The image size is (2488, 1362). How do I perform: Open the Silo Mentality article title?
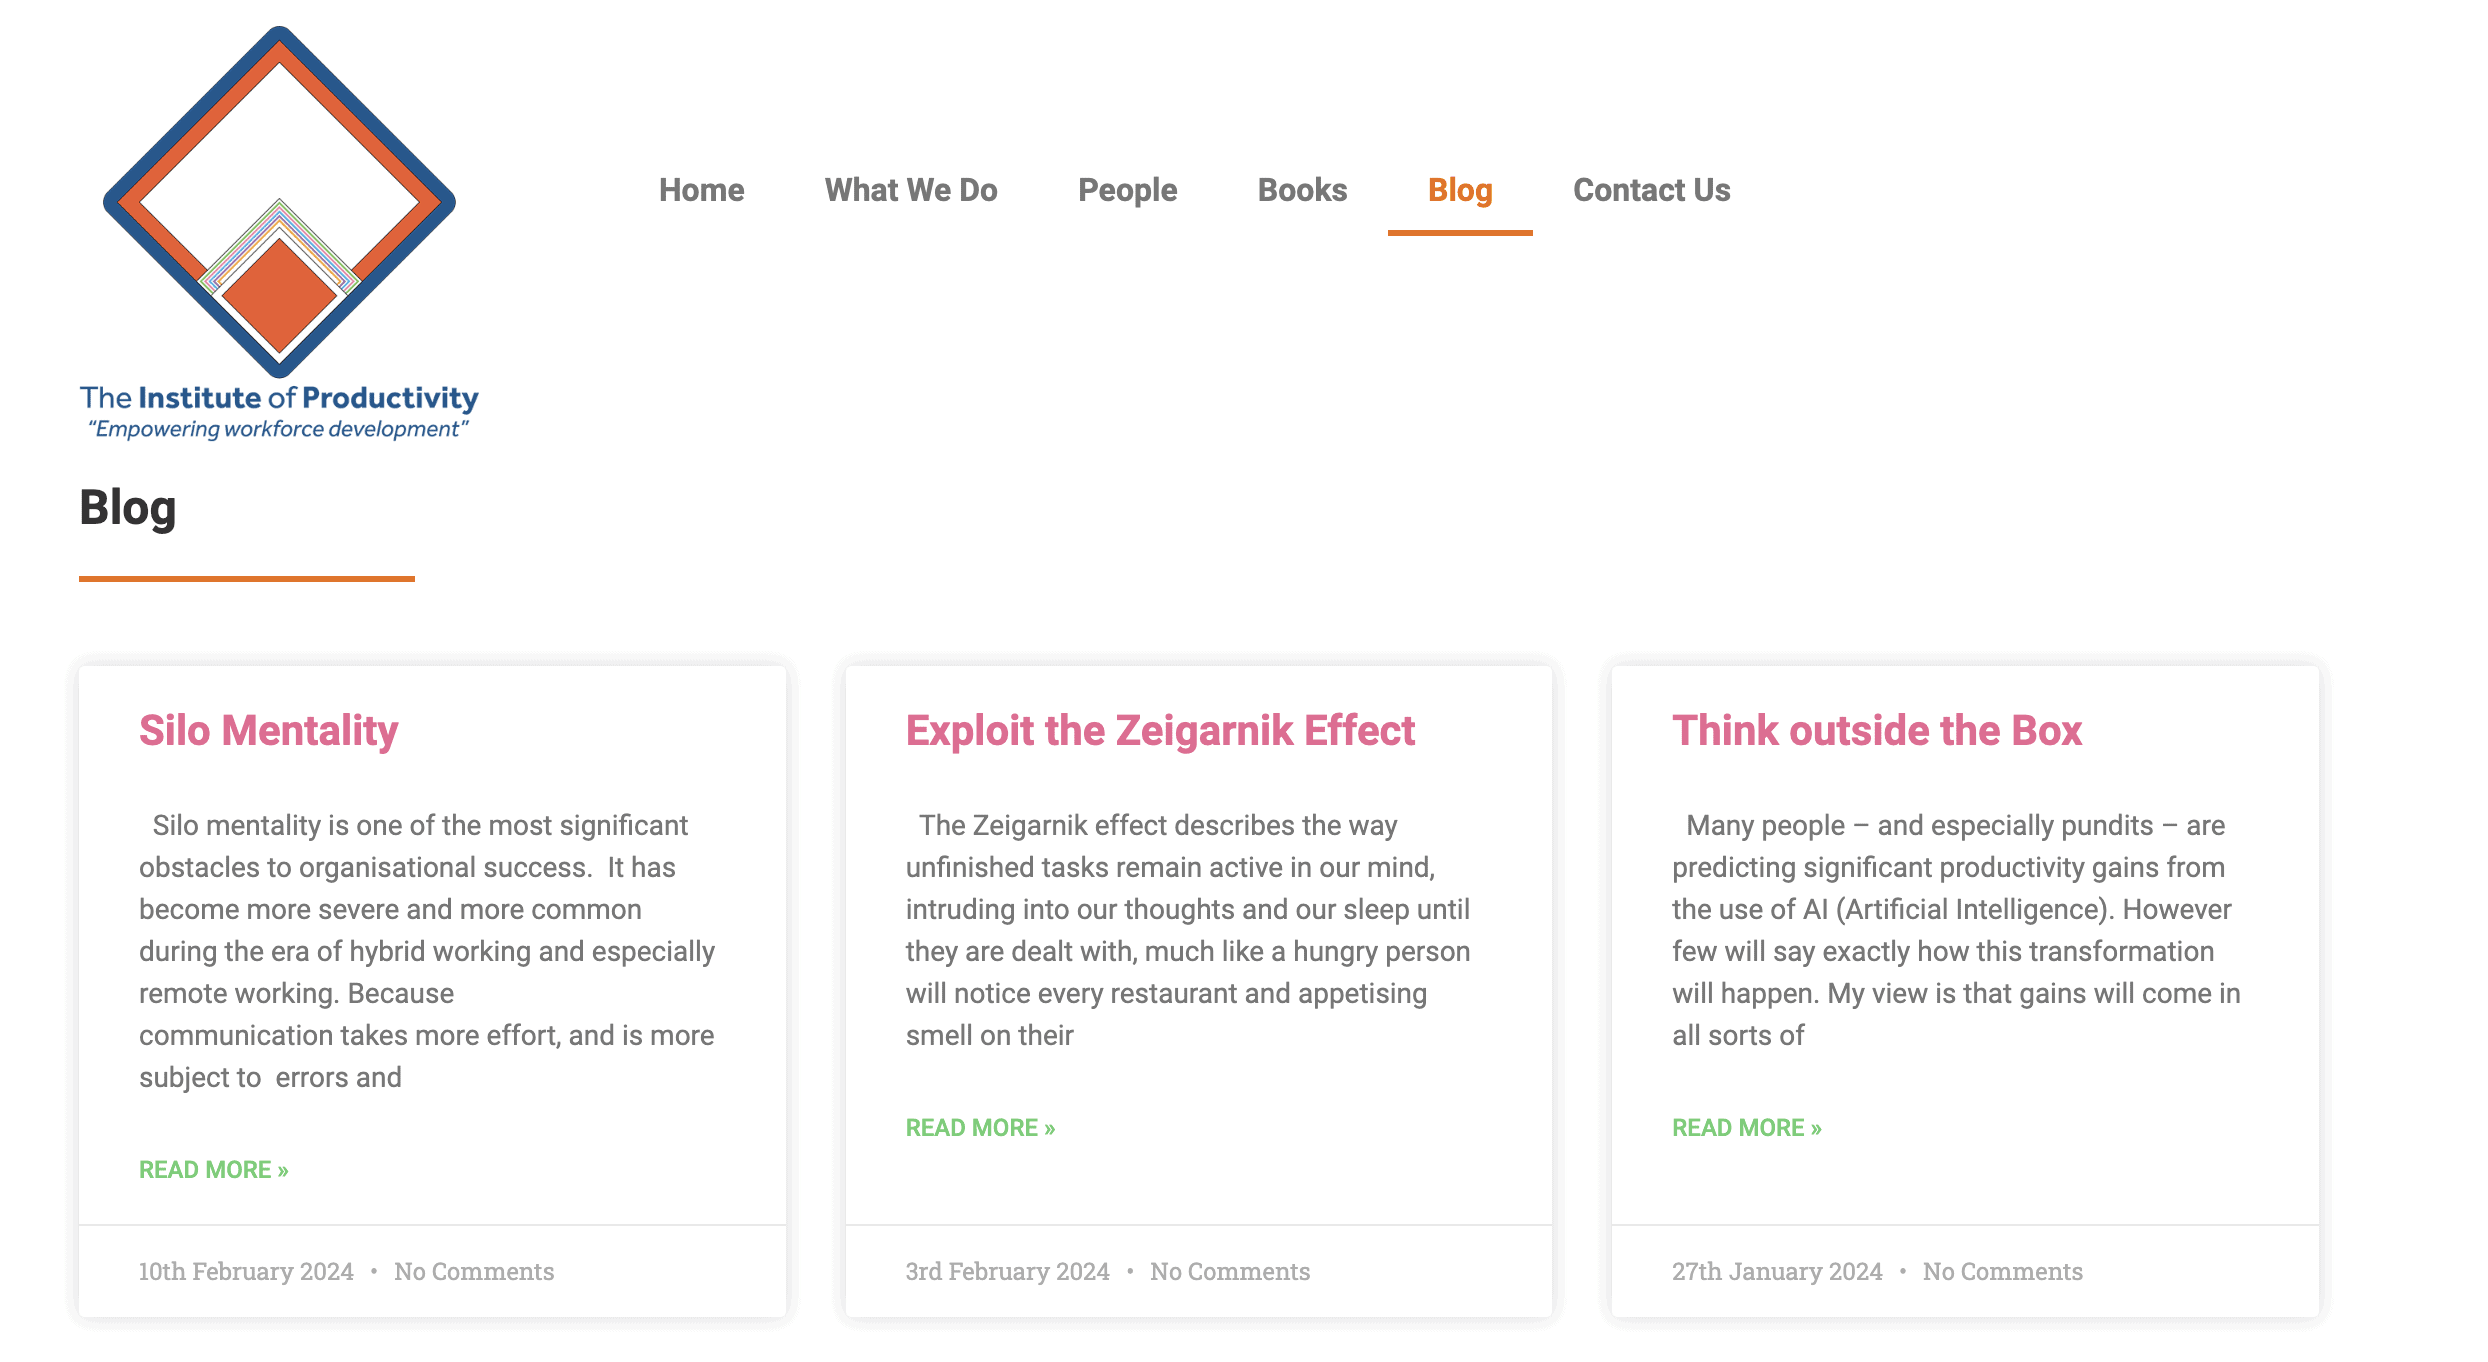pyautogui.click(x=268, y=731)
